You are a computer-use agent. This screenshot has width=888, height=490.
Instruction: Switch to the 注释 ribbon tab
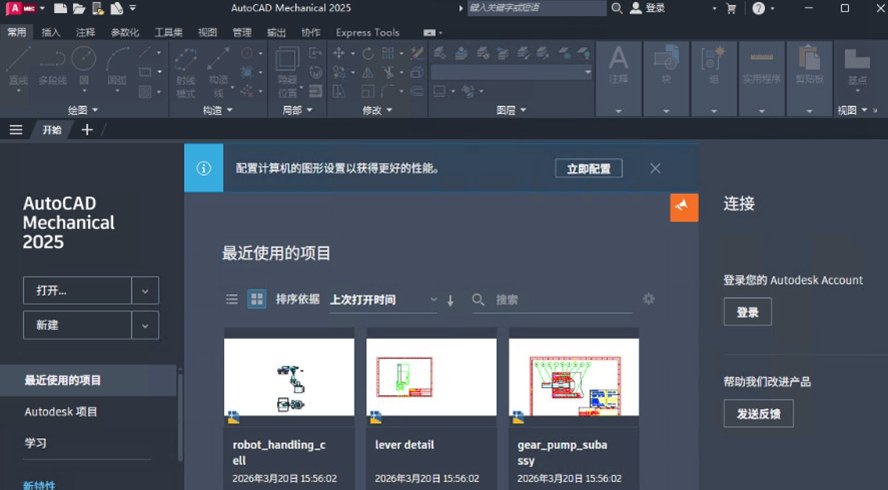coord(86,32)
